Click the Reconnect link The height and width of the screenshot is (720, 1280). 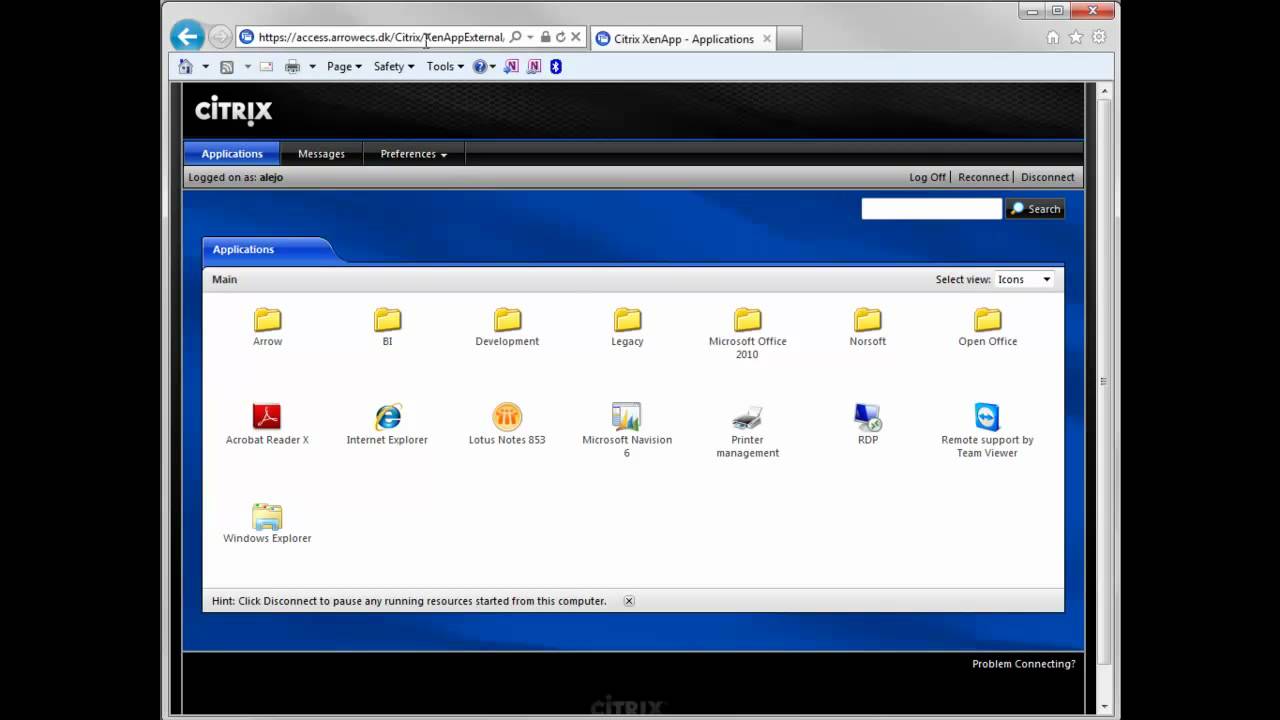click(983, 177)
